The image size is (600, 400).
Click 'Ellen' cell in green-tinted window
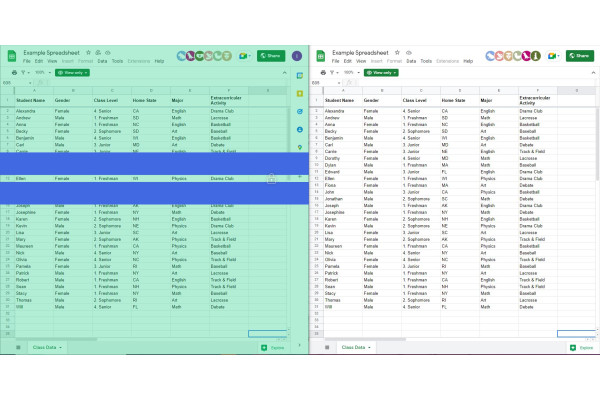(x=34, y=178)
